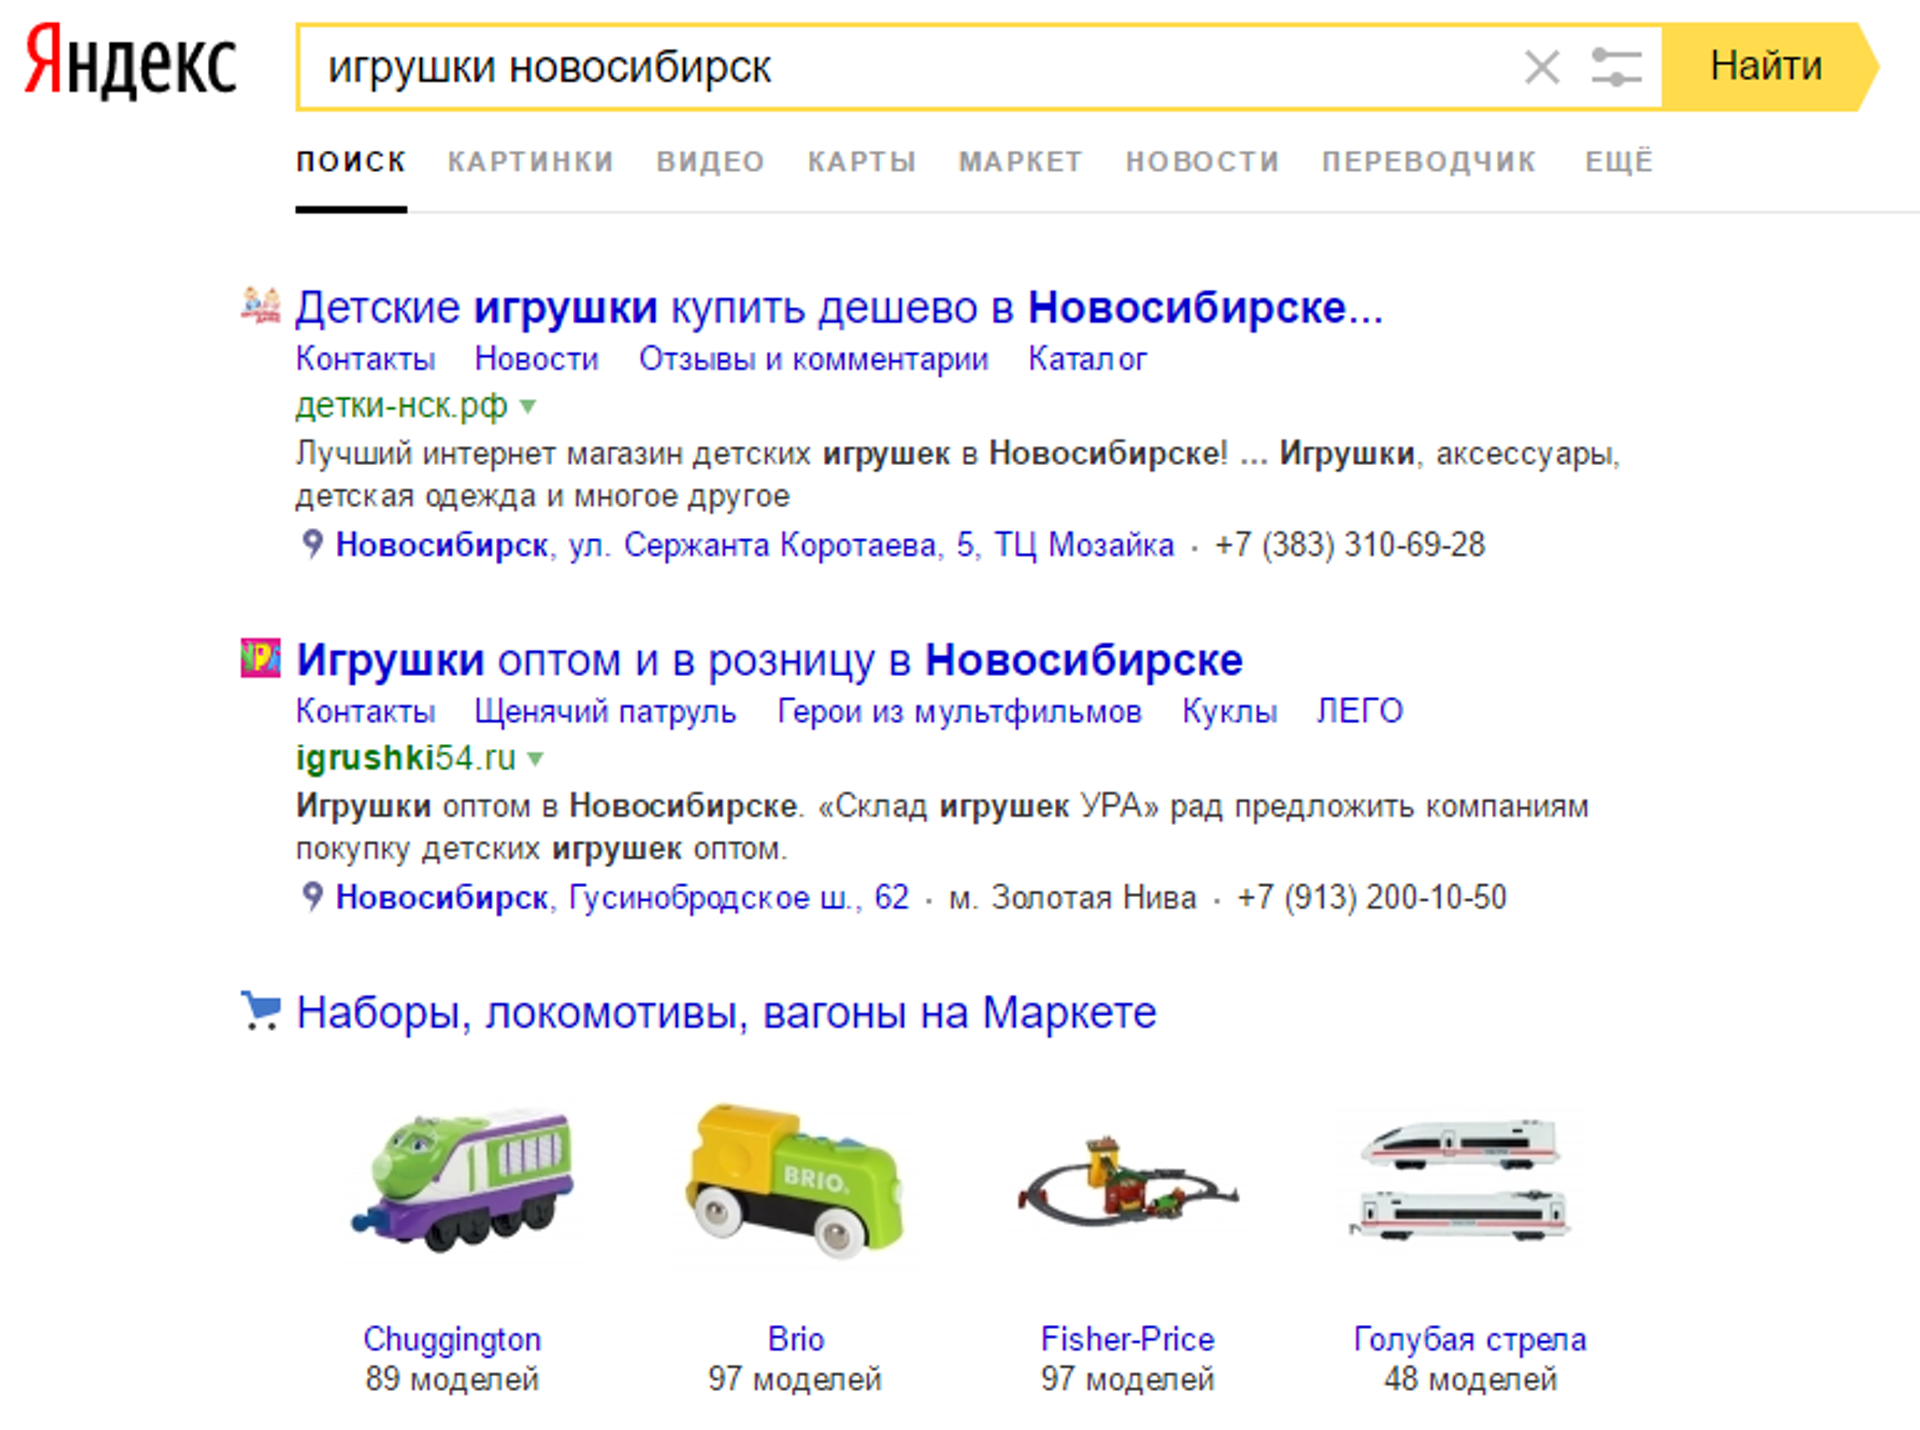This screenshot has height=1430, width=1920.
Task: Switch to Картинки tab
Action: (x=531, y=161)
